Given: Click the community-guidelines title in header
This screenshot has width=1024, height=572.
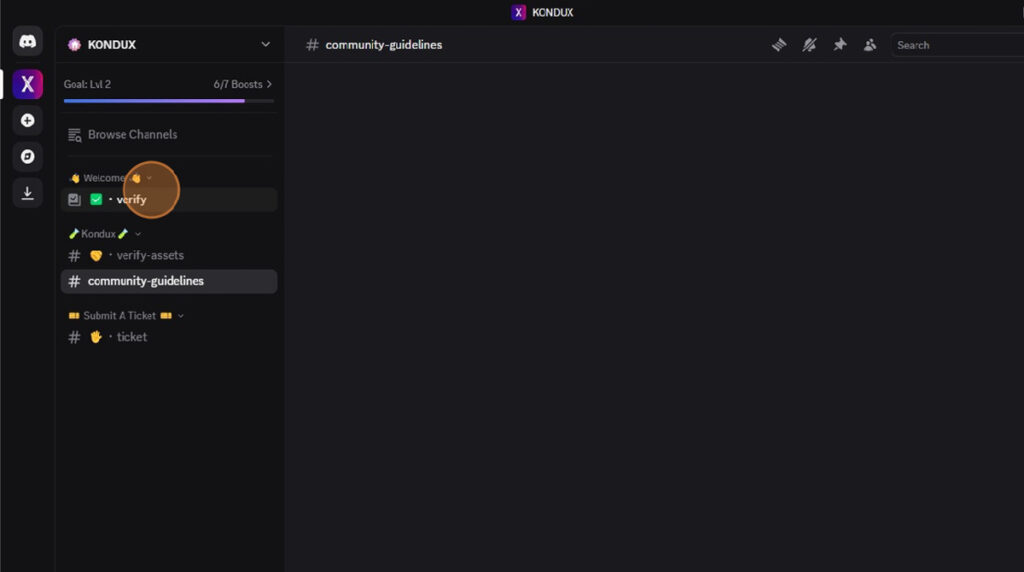Looking at the screenshot, I should tap(383, 44).
